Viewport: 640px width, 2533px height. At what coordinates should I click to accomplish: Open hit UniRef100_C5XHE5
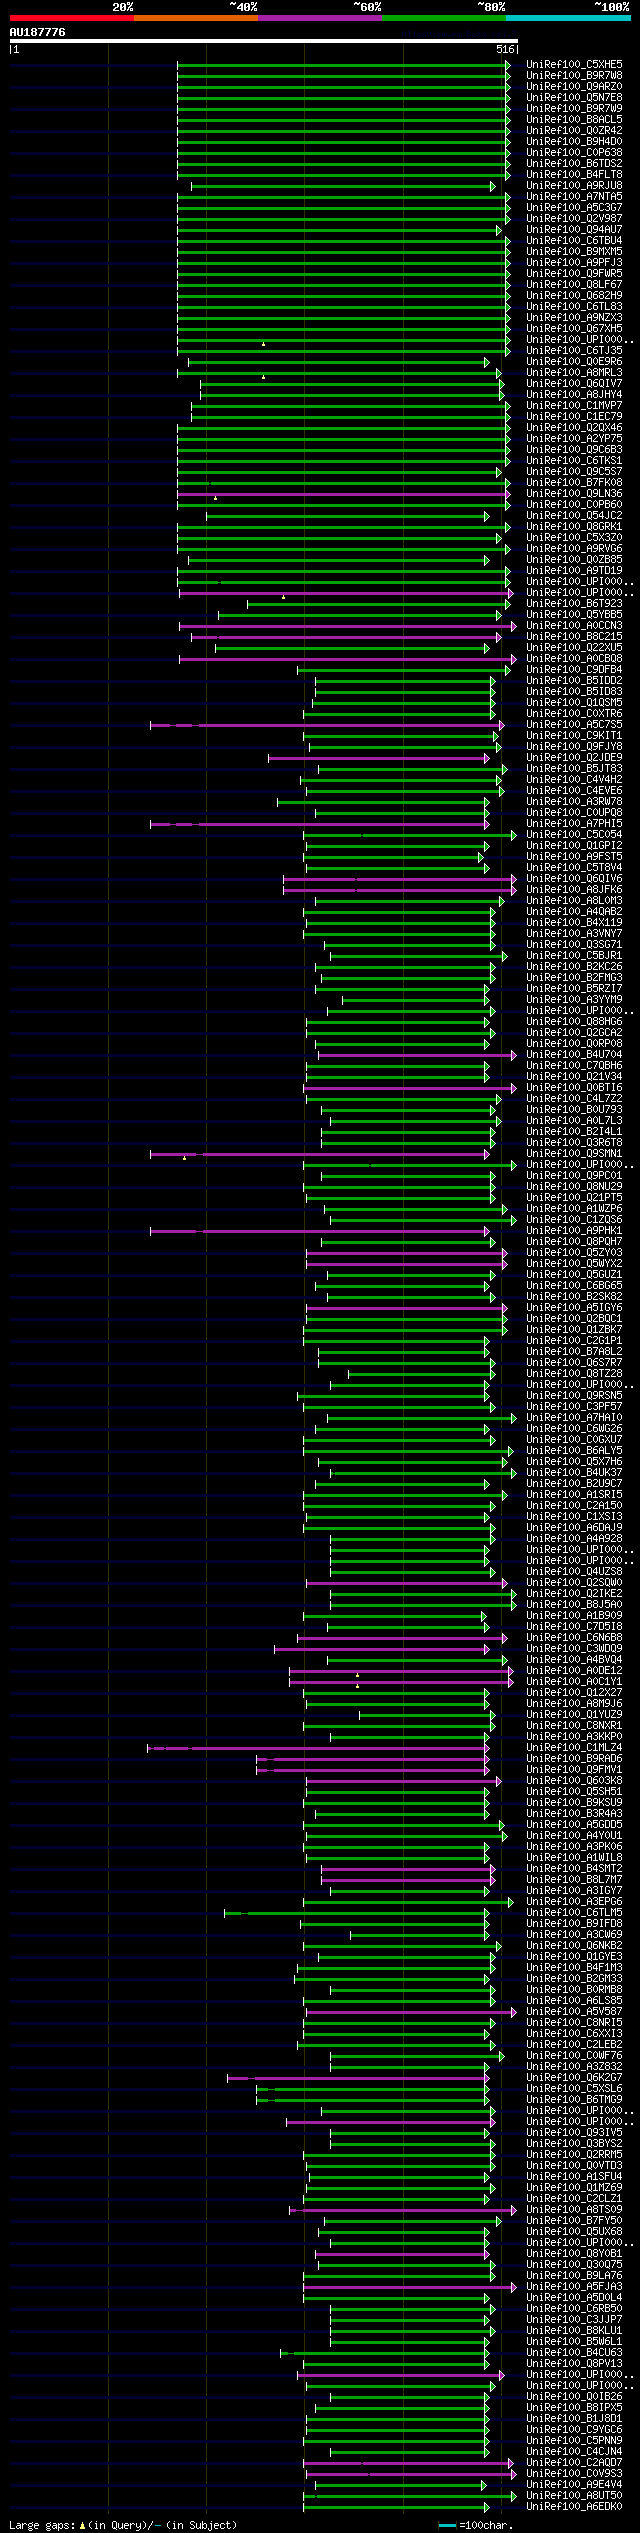(574, 64)
